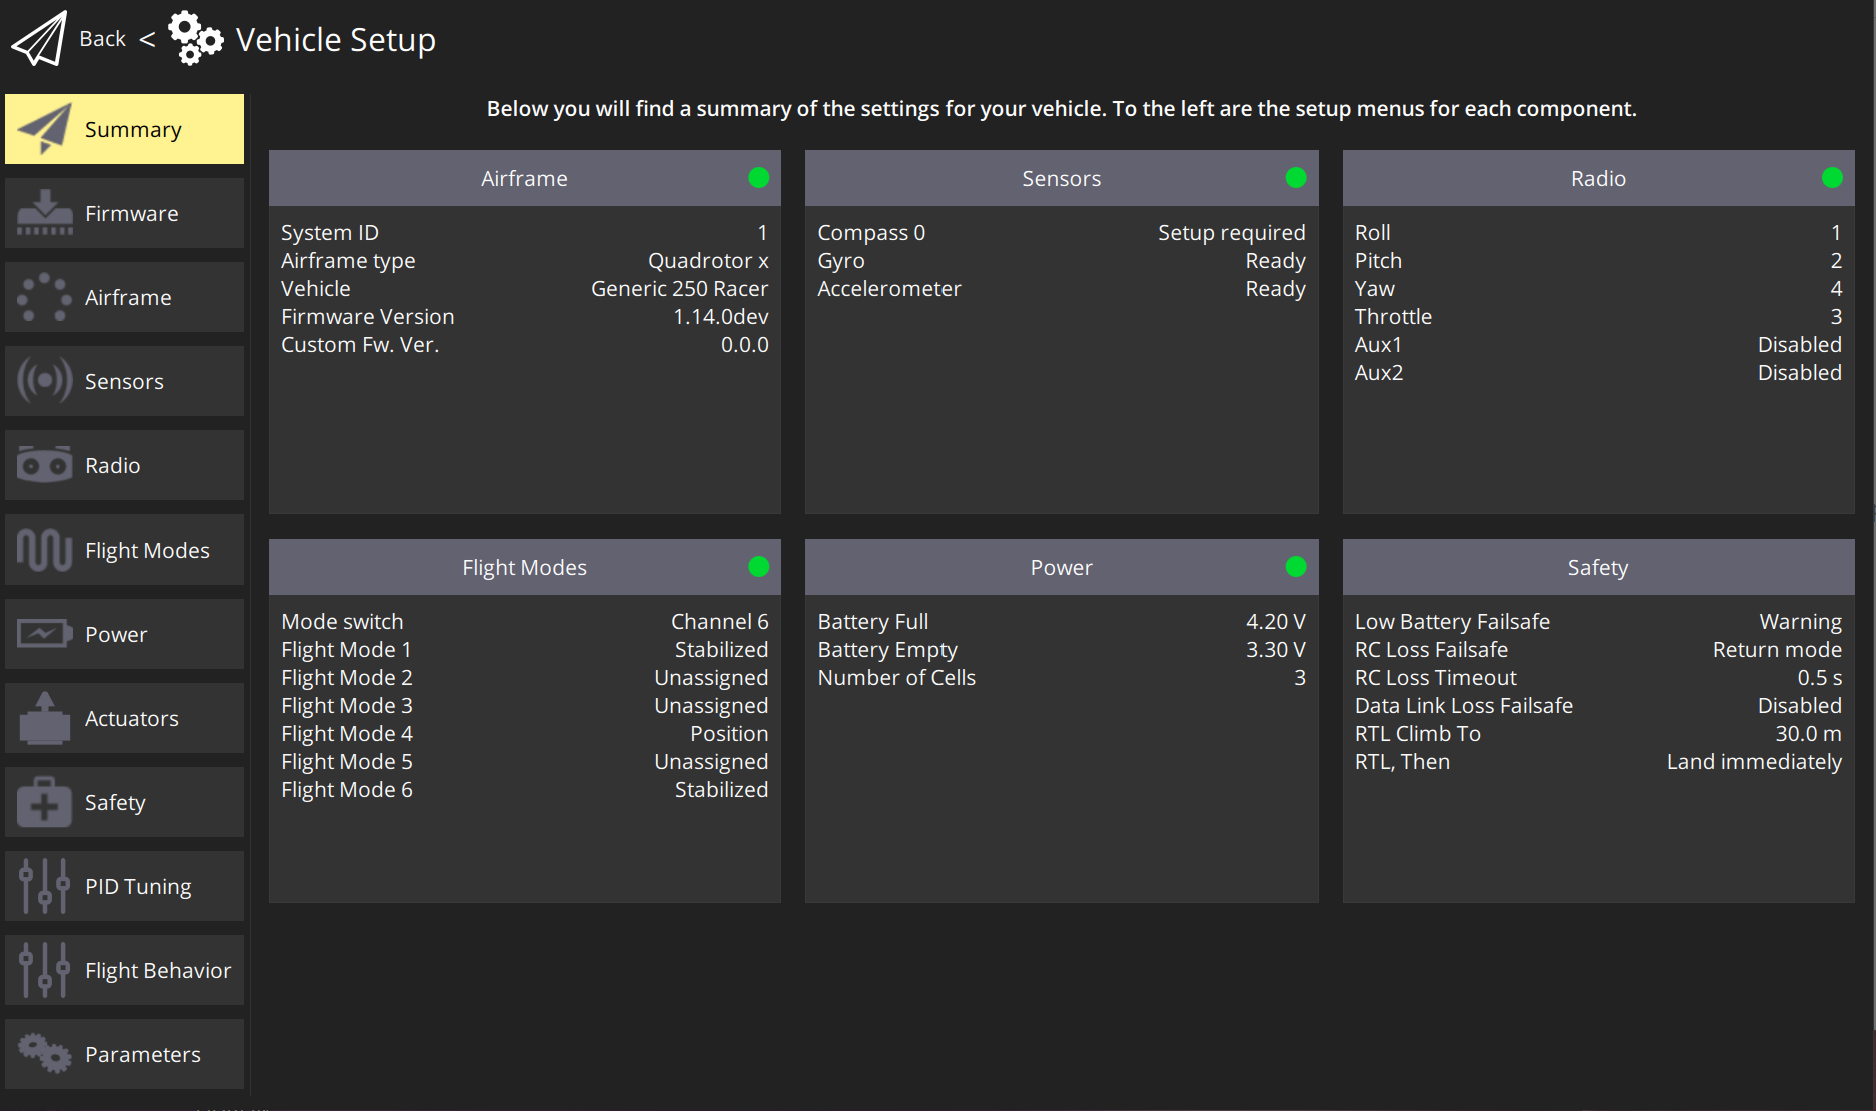Click the green status dot on Radio panel
Viewport: 1876px width, 1111px height.
1832,178
